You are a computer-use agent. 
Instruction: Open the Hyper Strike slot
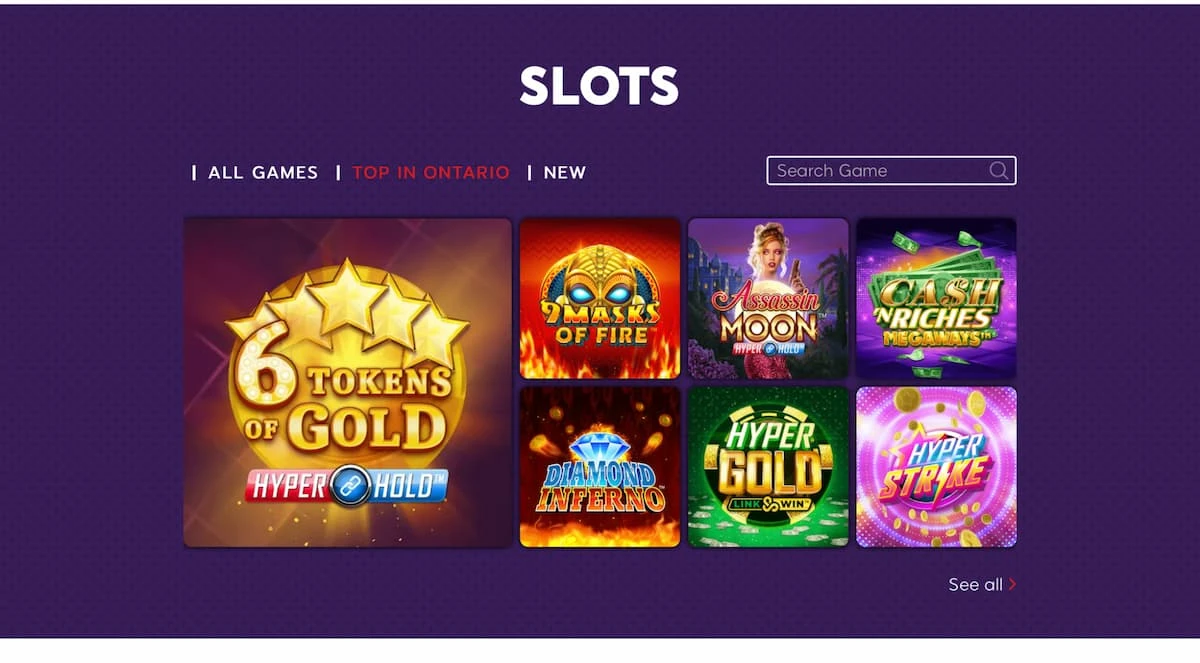coord(936,465)
